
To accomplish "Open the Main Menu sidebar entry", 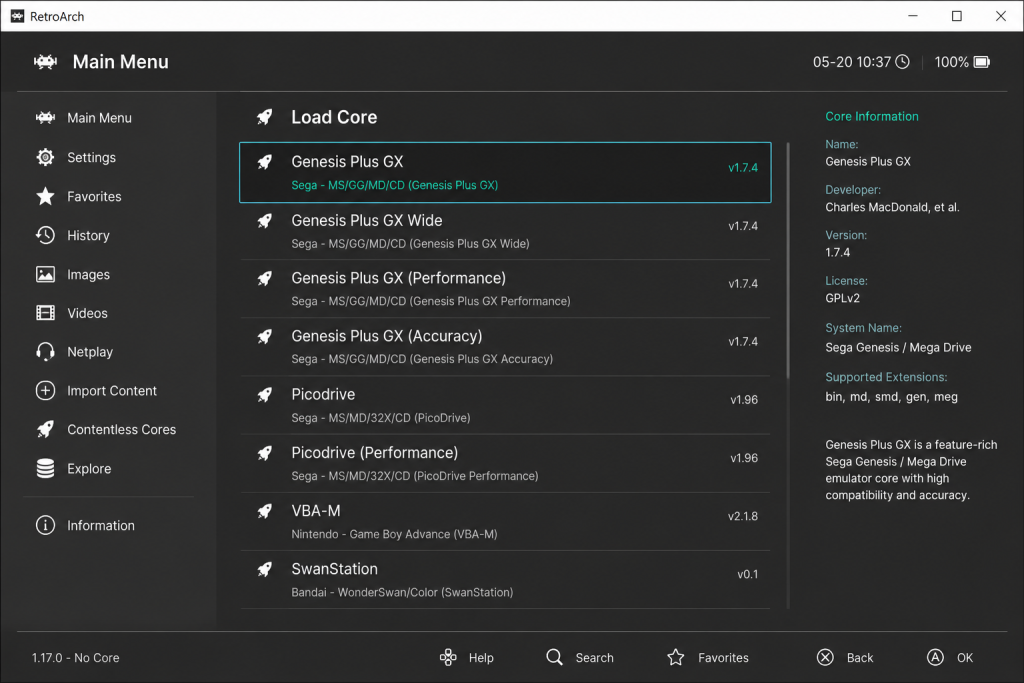I will [108, 118].
